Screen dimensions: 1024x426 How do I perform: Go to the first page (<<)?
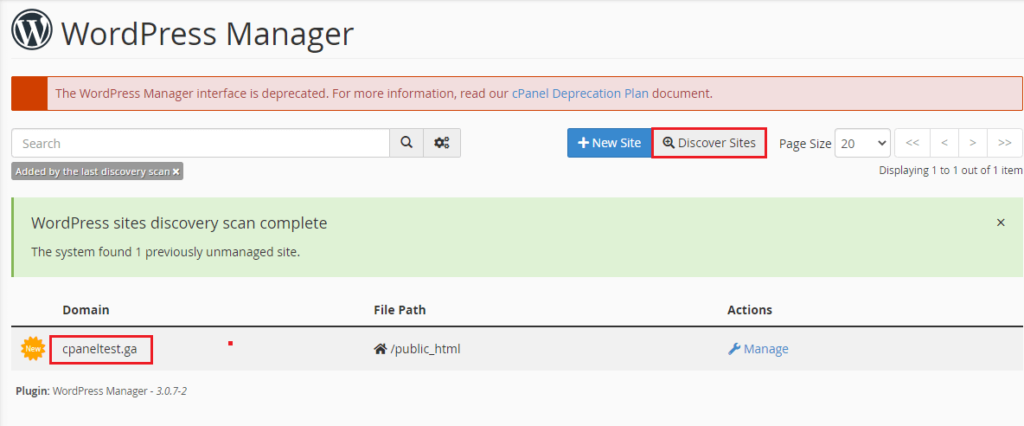coord(912,143)
